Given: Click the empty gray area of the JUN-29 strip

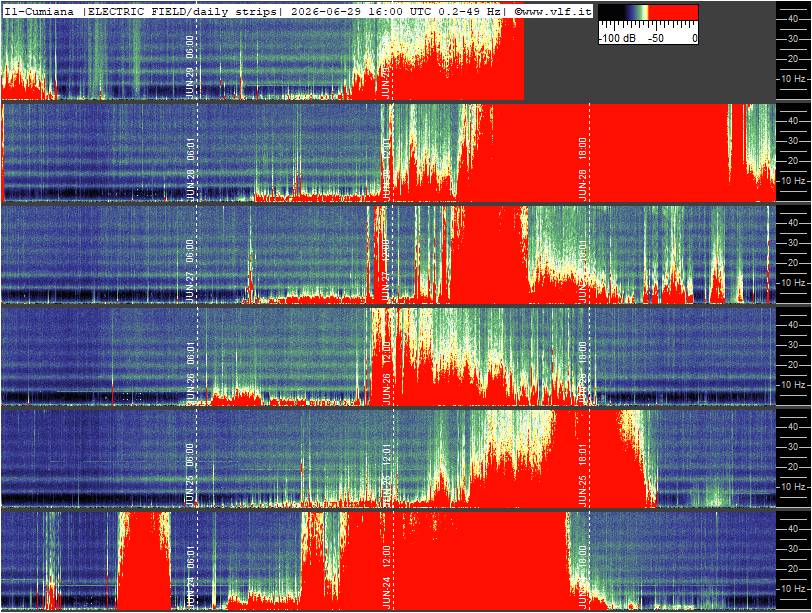Looking at the screenshot, I should click(650, 72).
